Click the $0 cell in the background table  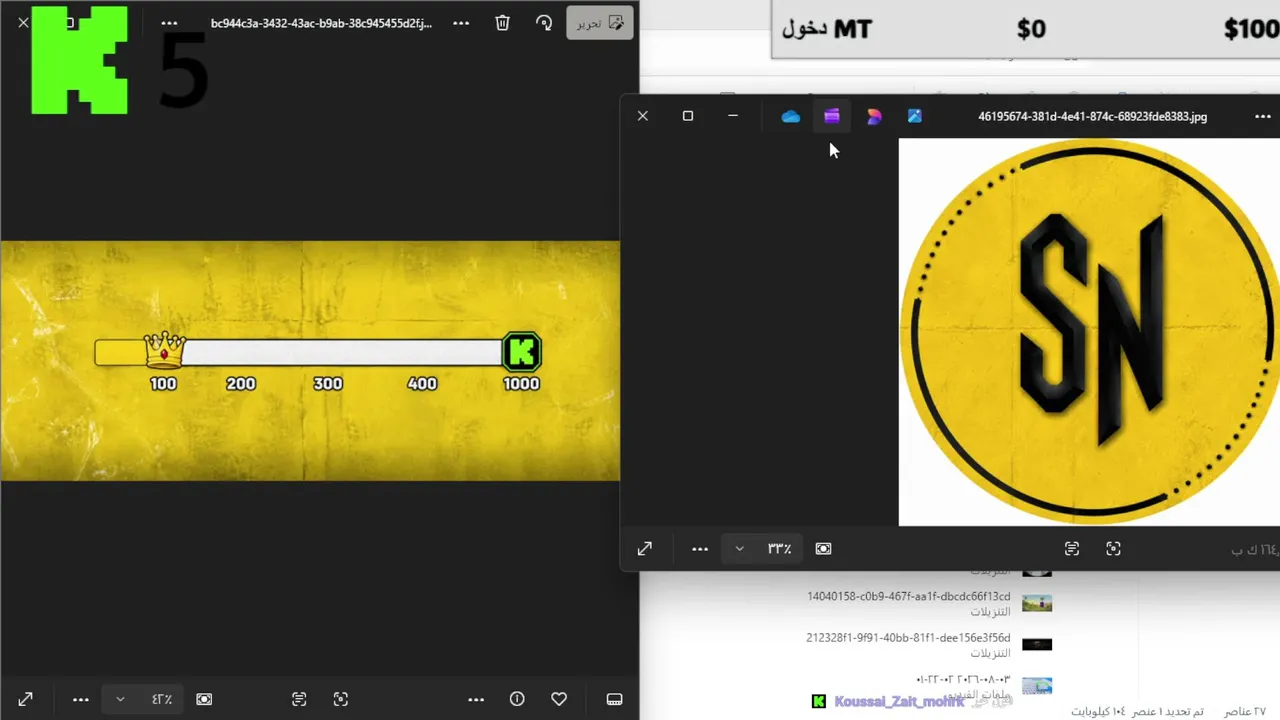(x=1031, y=29)
